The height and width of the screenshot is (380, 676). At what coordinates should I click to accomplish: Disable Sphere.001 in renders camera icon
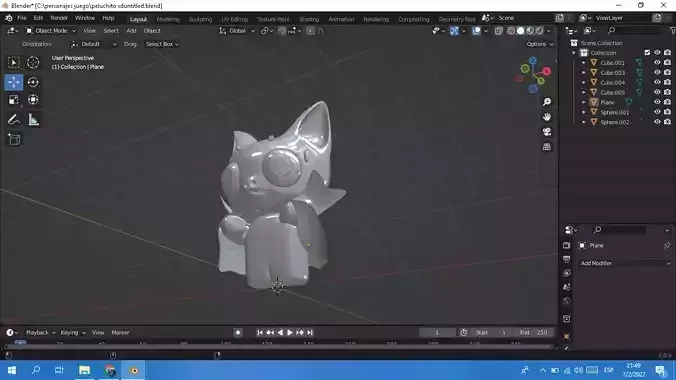click(x=667, y=112)
